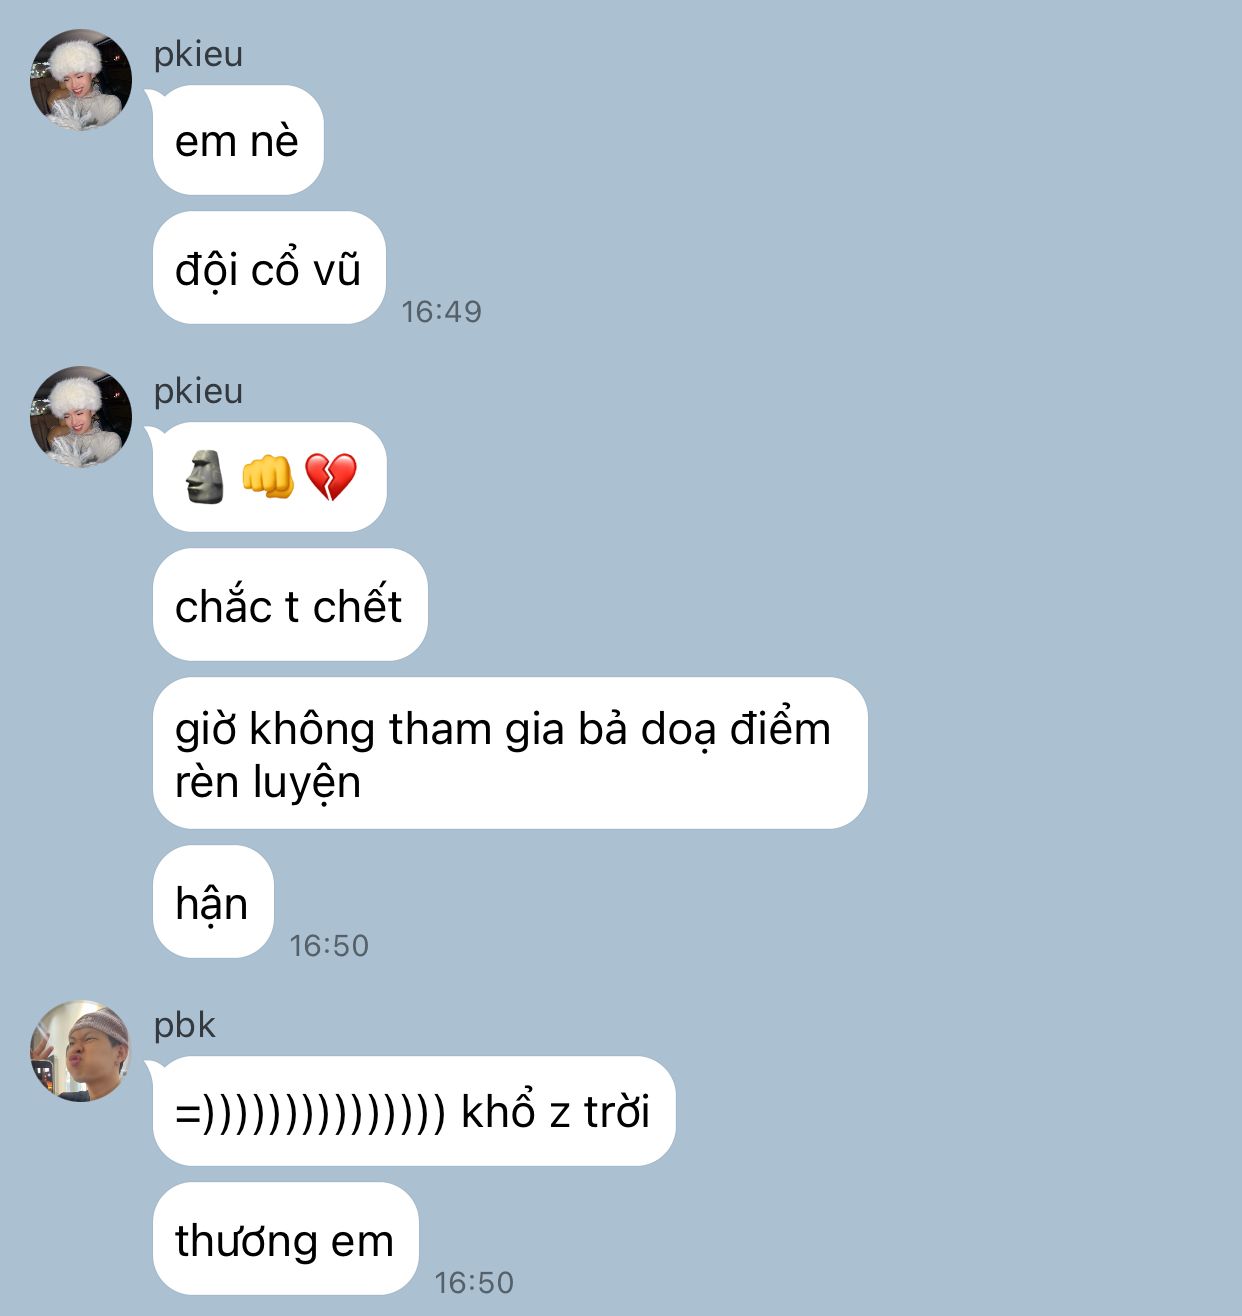Select the 'đội cổ vũ' message
Screen dimensions: 1242x1316
269,268
